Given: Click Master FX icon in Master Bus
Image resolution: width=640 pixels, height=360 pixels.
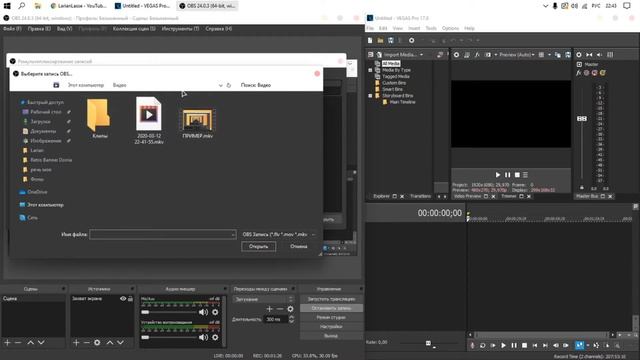Looking at the screenshot, I should point(578,73).
